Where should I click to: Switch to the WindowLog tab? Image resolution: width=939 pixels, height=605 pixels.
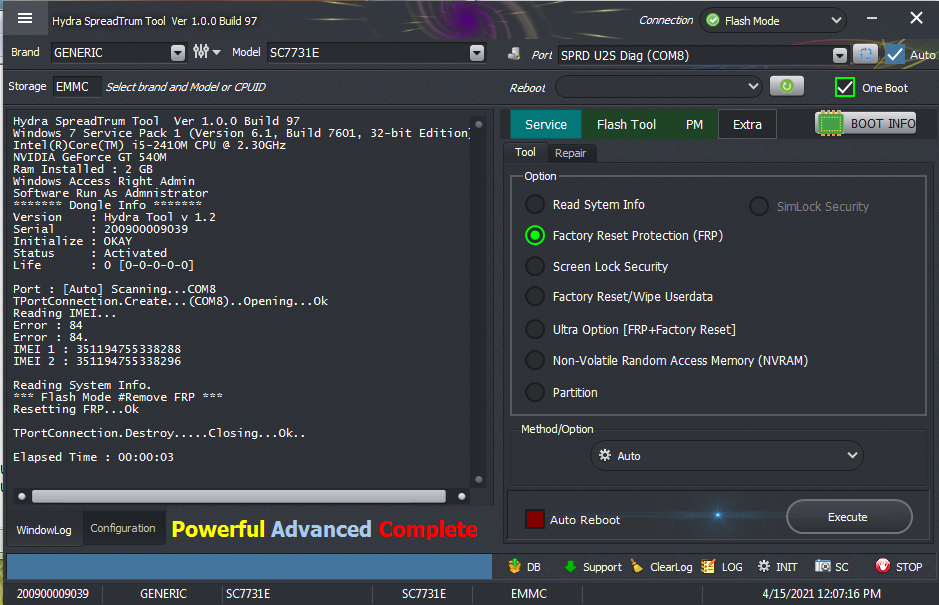click(x=44, y=530)
